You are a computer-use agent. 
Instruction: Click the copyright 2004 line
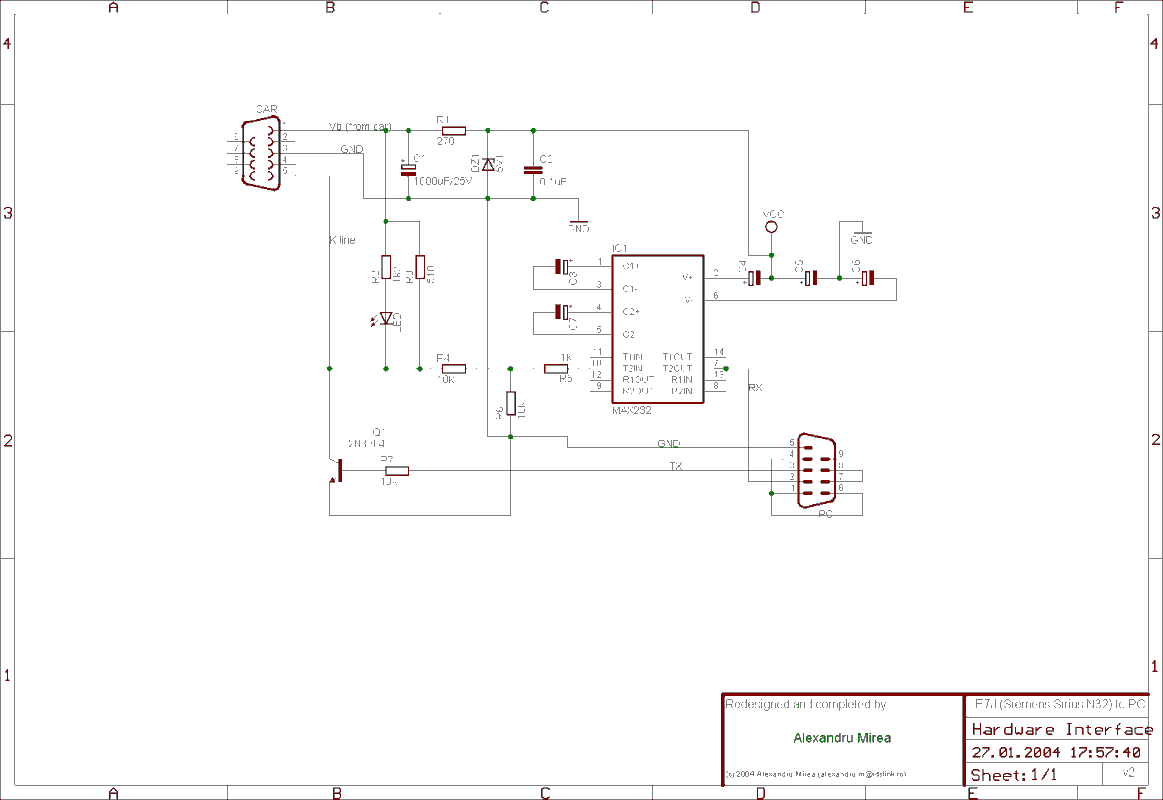tap(815, 774)
